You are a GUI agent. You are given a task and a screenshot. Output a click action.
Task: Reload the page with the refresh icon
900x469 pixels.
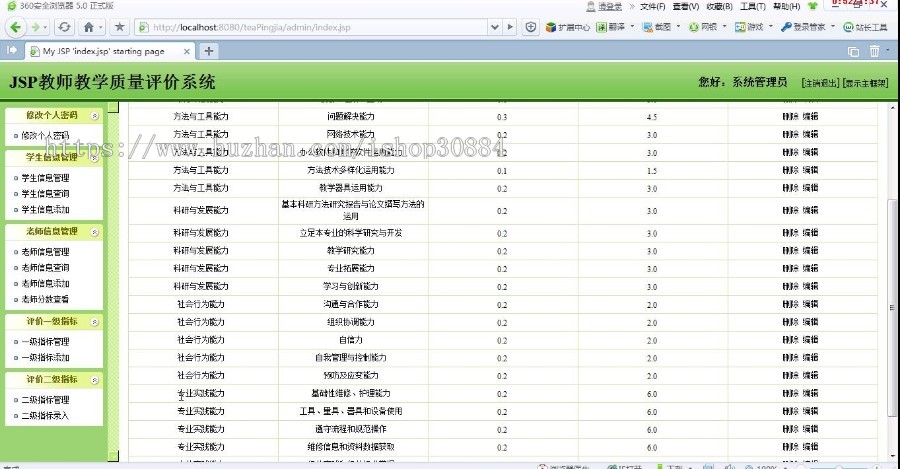[x=64, y=27]
